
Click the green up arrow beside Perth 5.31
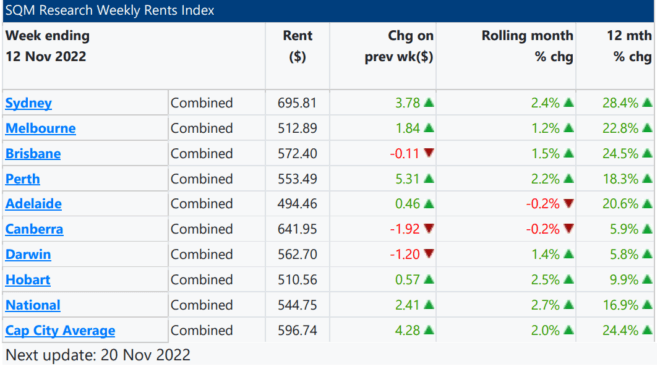429,179
